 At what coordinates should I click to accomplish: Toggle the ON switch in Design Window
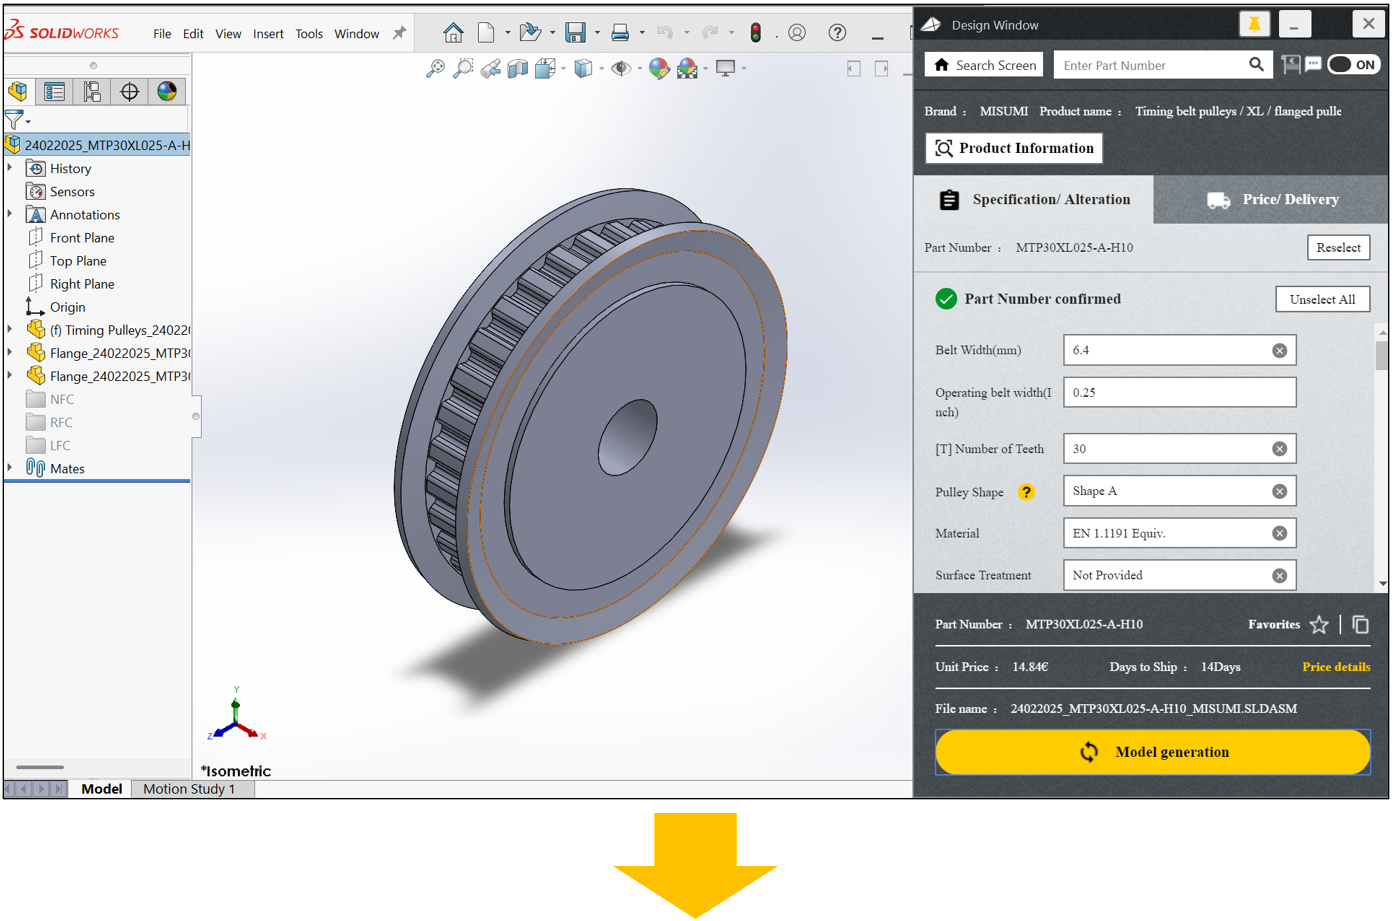[1353, 65]
